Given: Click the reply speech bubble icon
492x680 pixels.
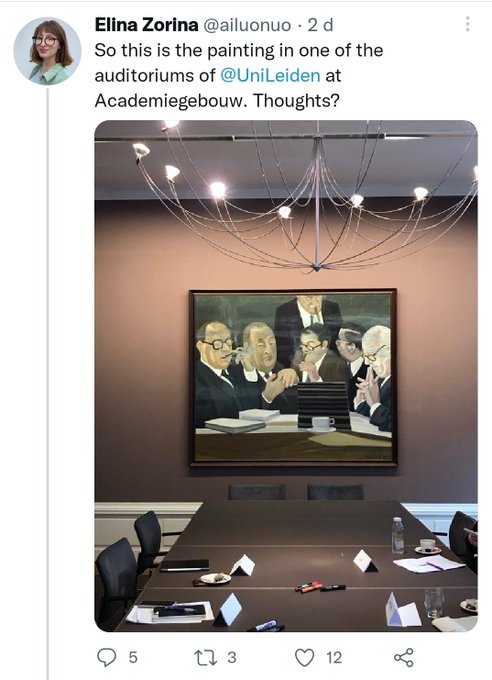Looking at the screenshot, I should click(106, 657).
